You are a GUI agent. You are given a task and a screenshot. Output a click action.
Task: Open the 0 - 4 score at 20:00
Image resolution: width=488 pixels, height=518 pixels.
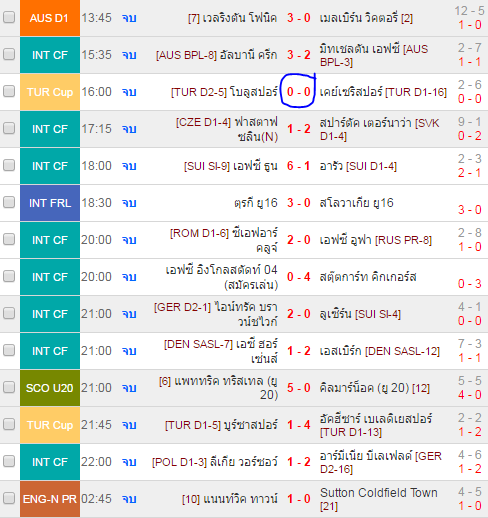[x=299, y=277]
